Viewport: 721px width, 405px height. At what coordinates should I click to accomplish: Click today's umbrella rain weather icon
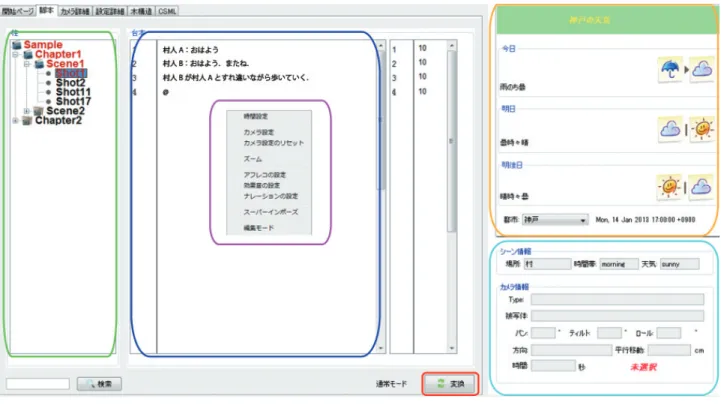(670, 69)
